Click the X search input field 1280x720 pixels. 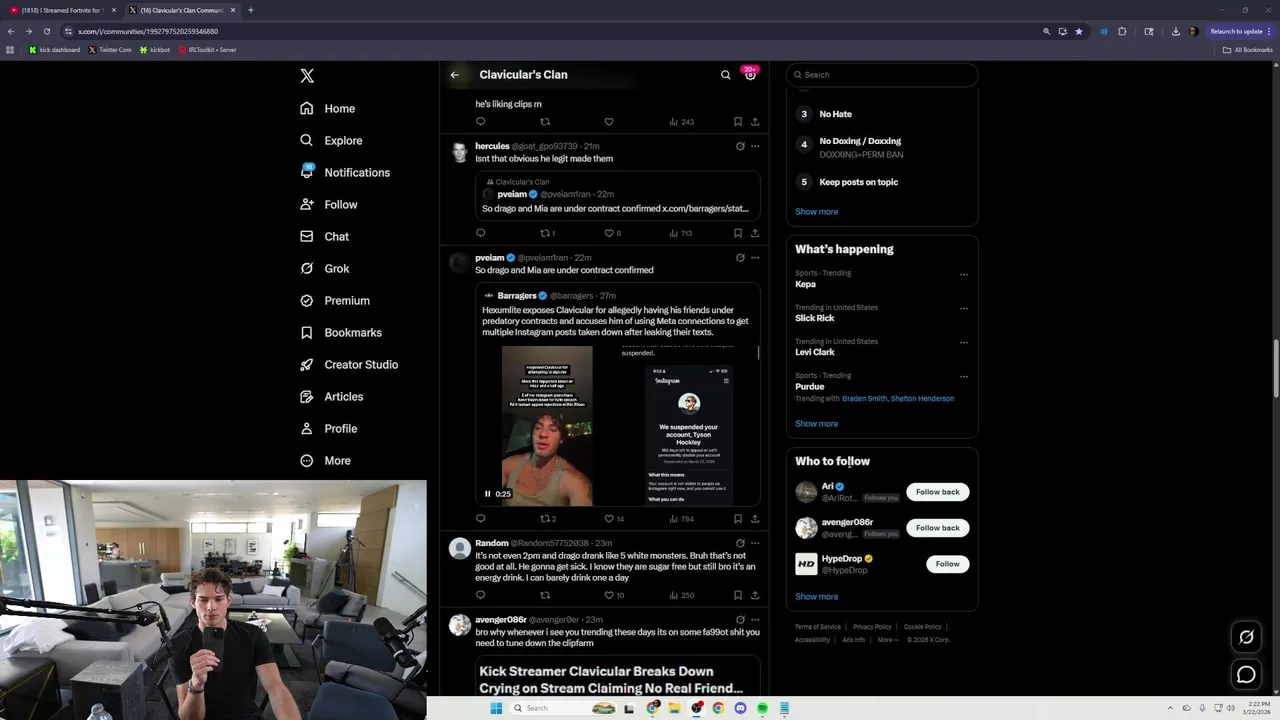pyautogui.click(x=882, y=75)
